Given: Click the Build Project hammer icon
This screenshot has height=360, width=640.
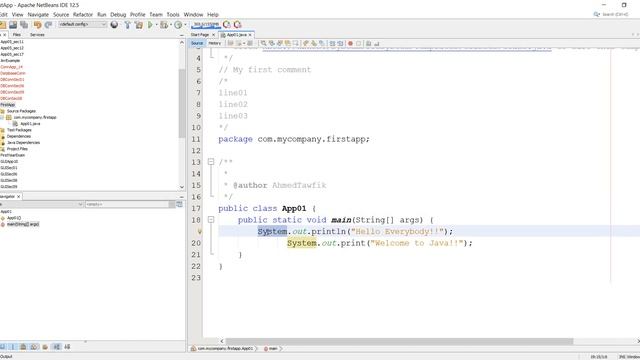Looking at the screenshot, I should pos(127,25).
